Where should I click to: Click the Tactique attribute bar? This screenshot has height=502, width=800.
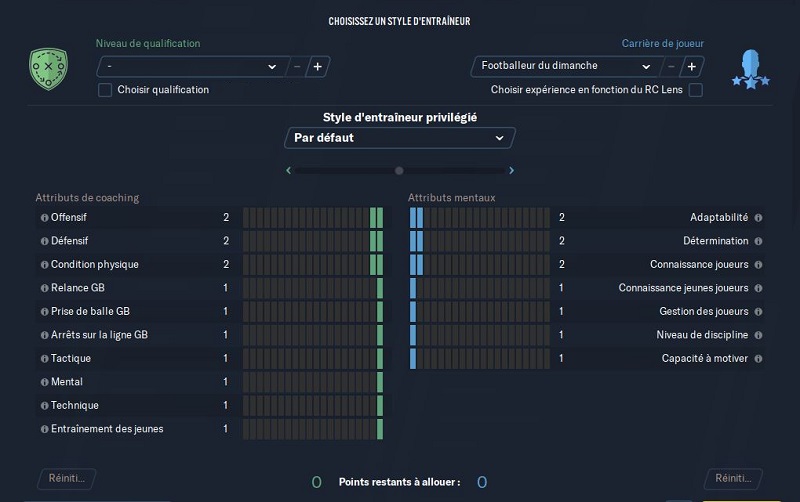[313, 359]
